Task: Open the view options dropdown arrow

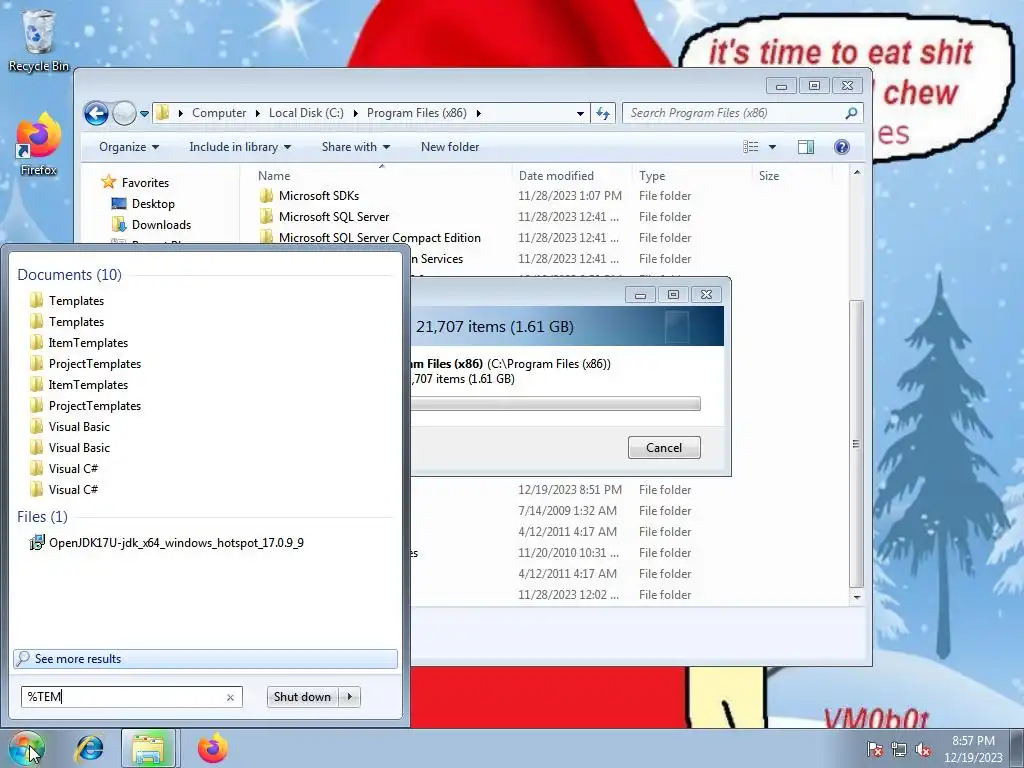Action: [x=772, y=147]
